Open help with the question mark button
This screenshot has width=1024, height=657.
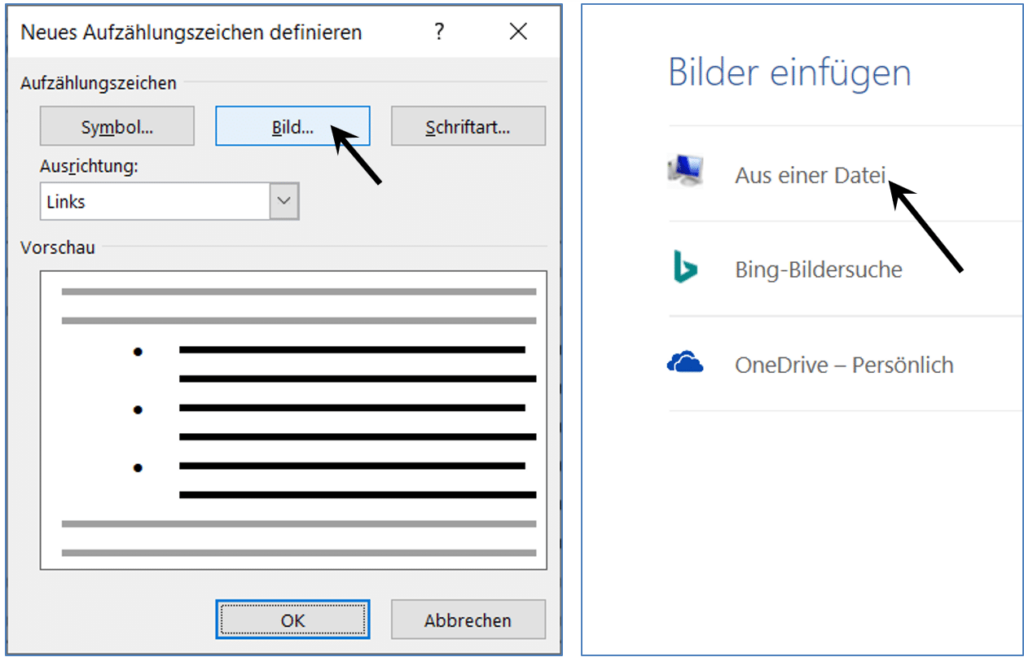(439, 32)
